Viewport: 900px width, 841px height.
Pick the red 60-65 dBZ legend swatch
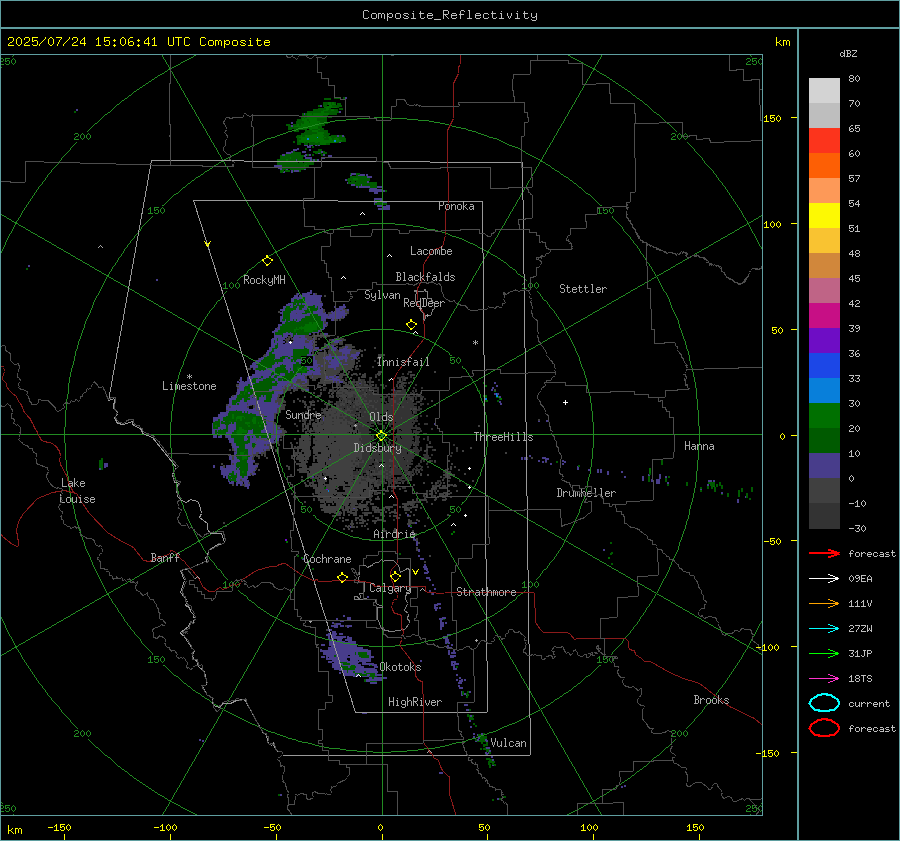pyautogui.click(x=824, y=141)
